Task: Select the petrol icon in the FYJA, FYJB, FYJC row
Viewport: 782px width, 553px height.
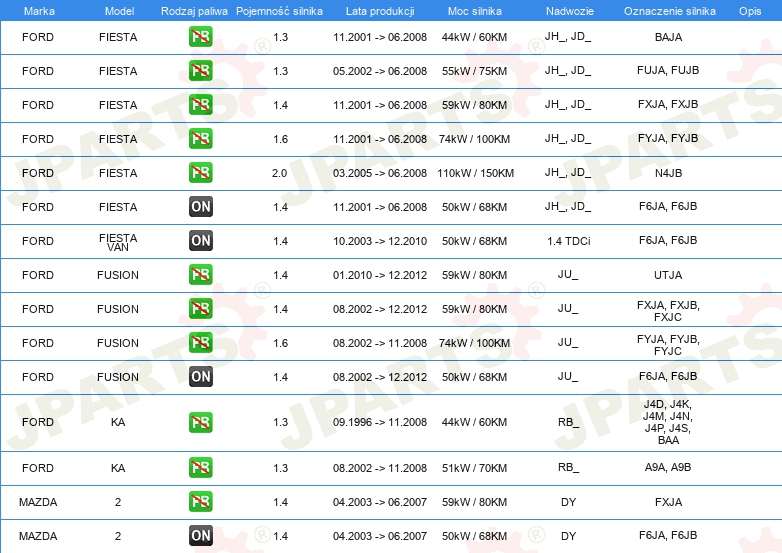Action: coord(200,343)
